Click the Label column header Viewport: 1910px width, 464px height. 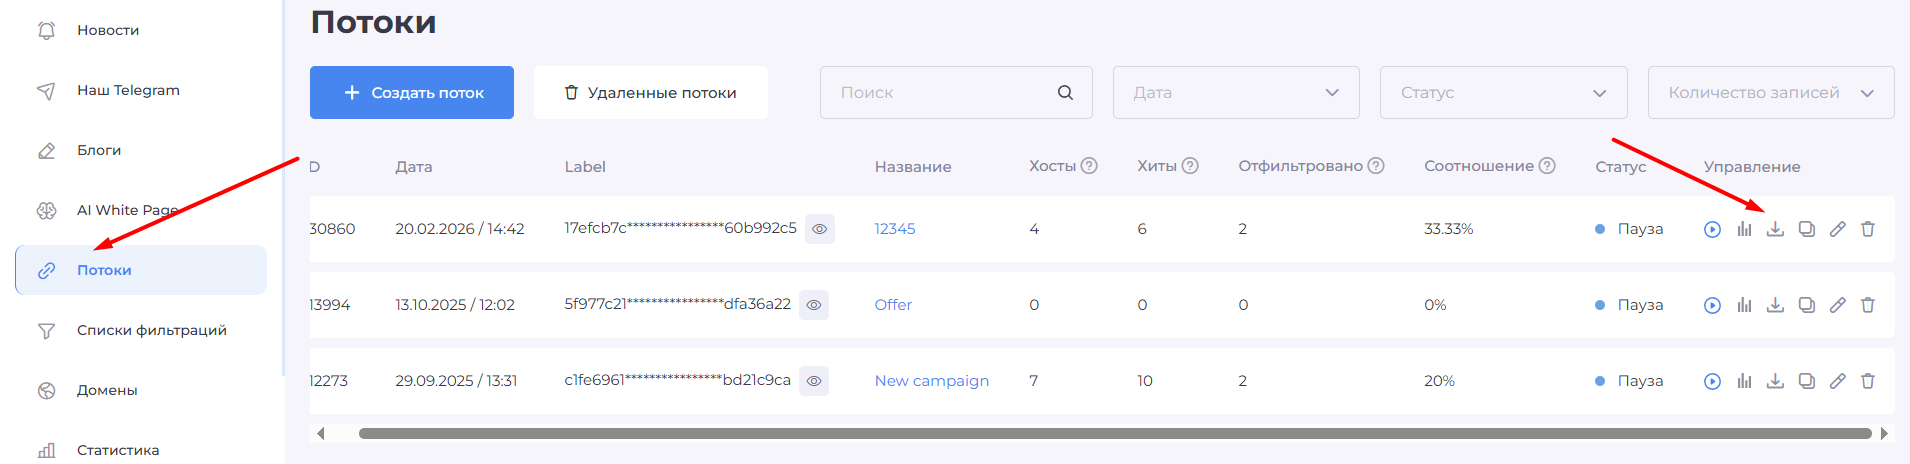pos(585,167)
